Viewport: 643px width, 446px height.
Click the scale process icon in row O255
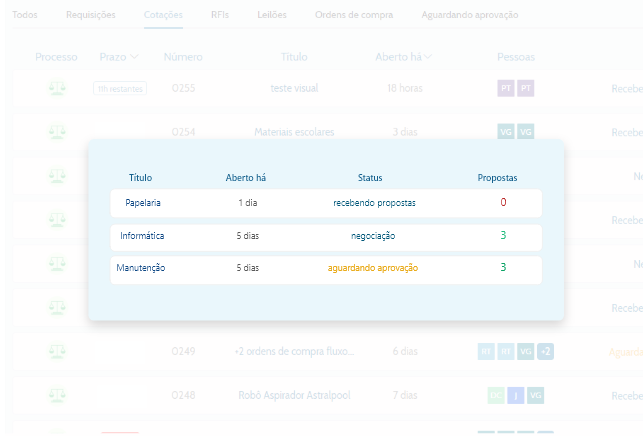[55, 89]
